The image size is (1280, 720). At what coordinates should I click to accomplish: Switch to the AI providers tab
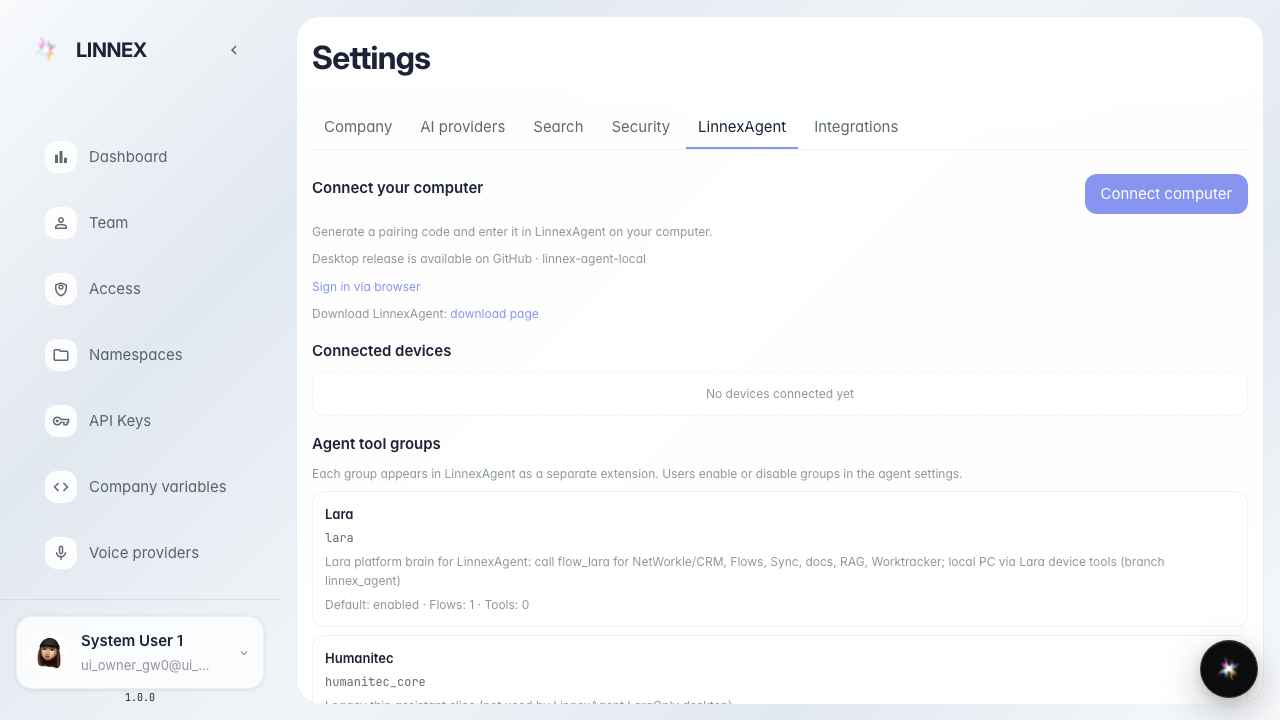(x=463, y=127)
